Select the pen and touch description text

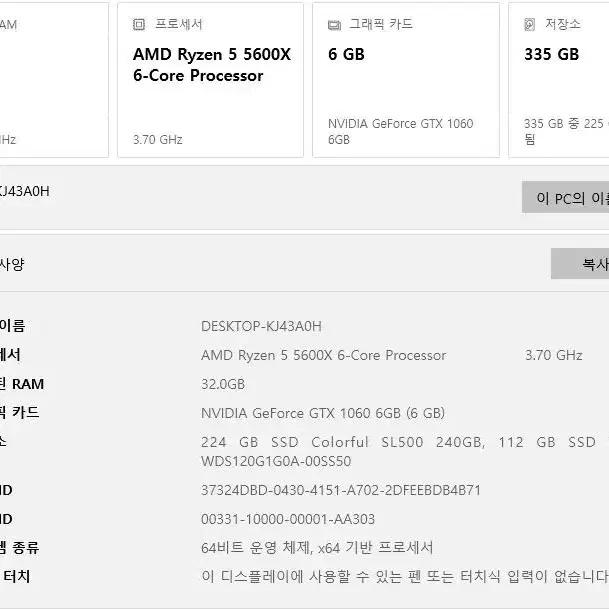pyautogui.click(x=405, y=577)
